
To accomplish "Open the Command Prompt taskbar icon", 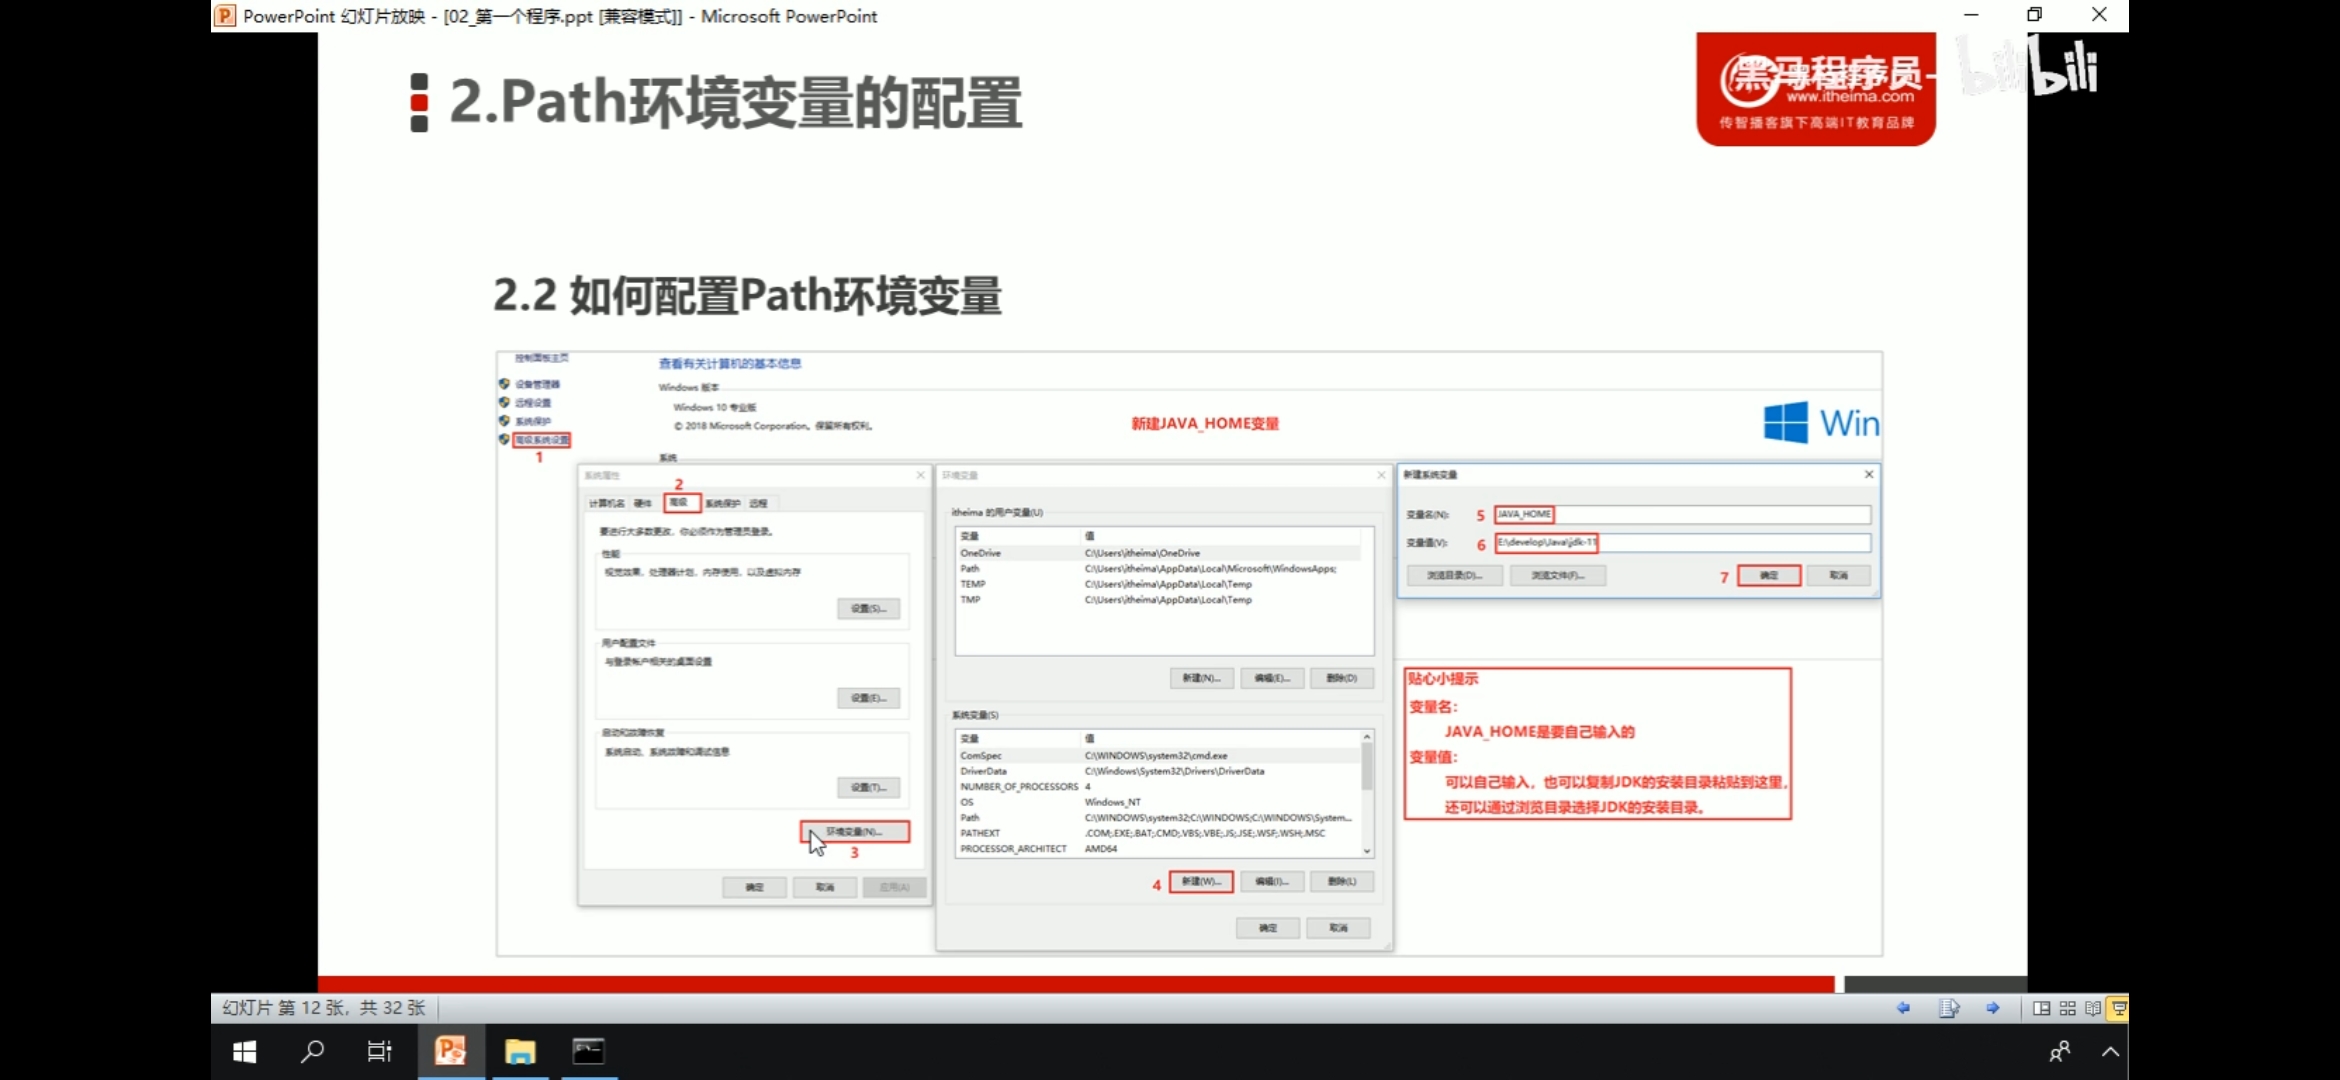I will (x=588, y=1051).
